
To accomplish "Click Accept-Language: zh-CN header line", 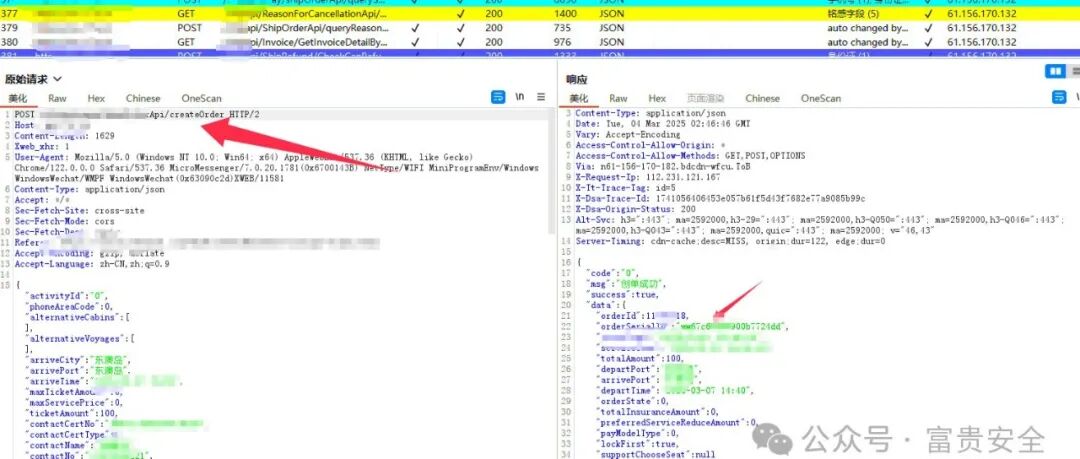I will pyautogui.click(x=92, y=264).
